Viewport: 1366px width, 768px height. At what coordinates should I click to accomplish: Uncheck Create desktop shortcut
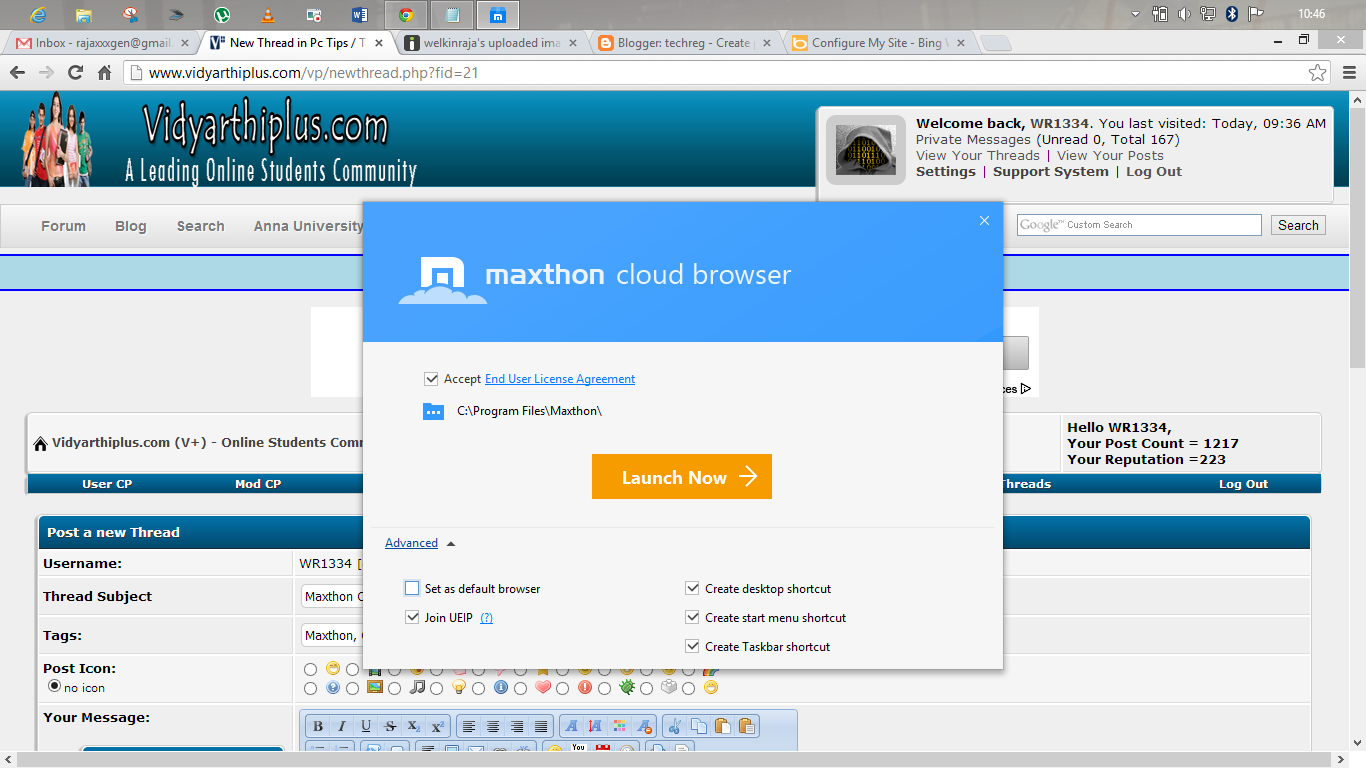tap(692, 588)
